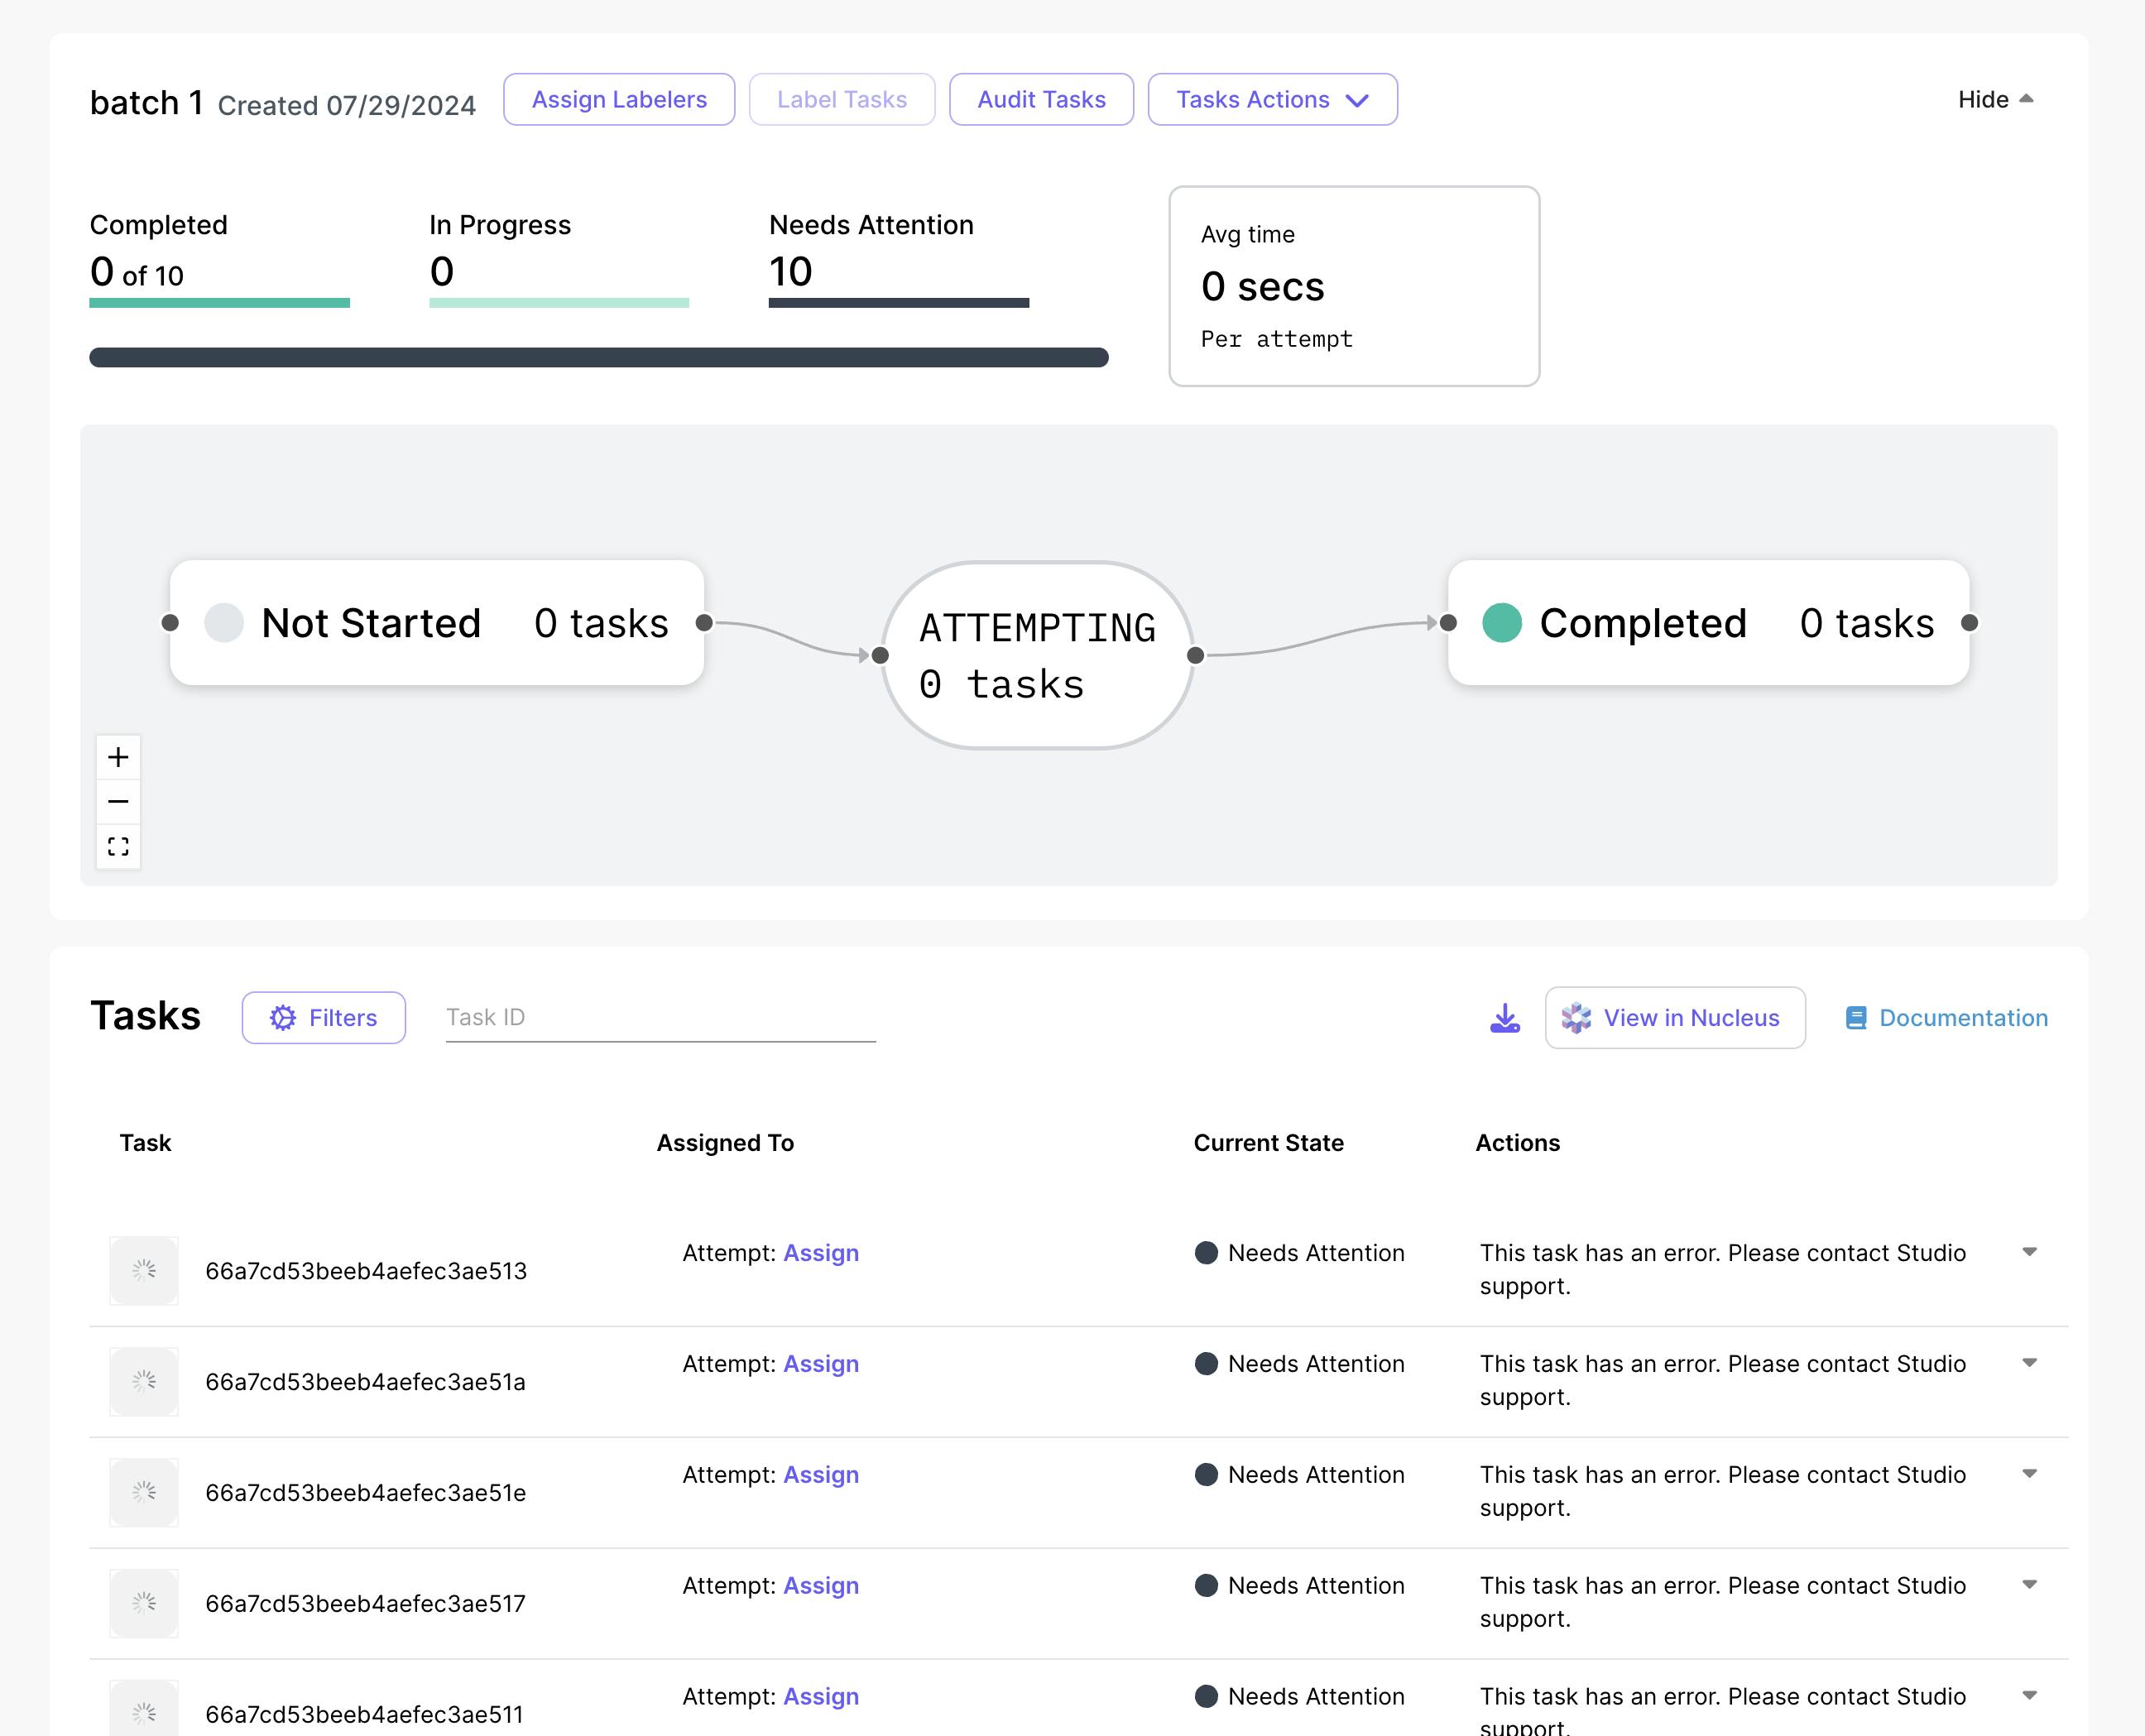Select the ATTEMPTING node in flow diagram
This screenshot has height=1736, width=2145.
pos(1037,655)
